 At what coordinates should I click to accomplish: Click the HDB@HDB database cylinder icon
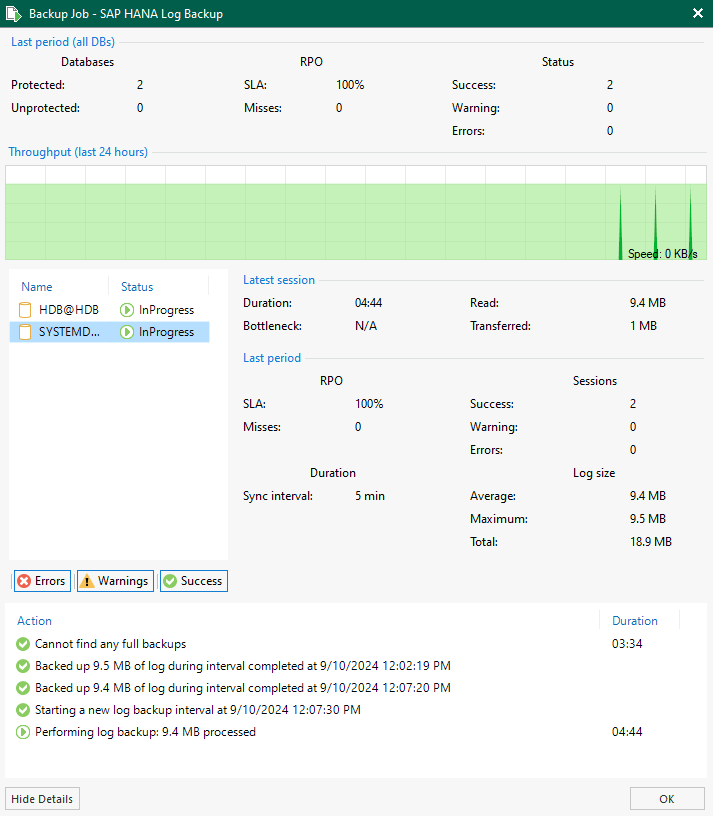coord(25,310)
